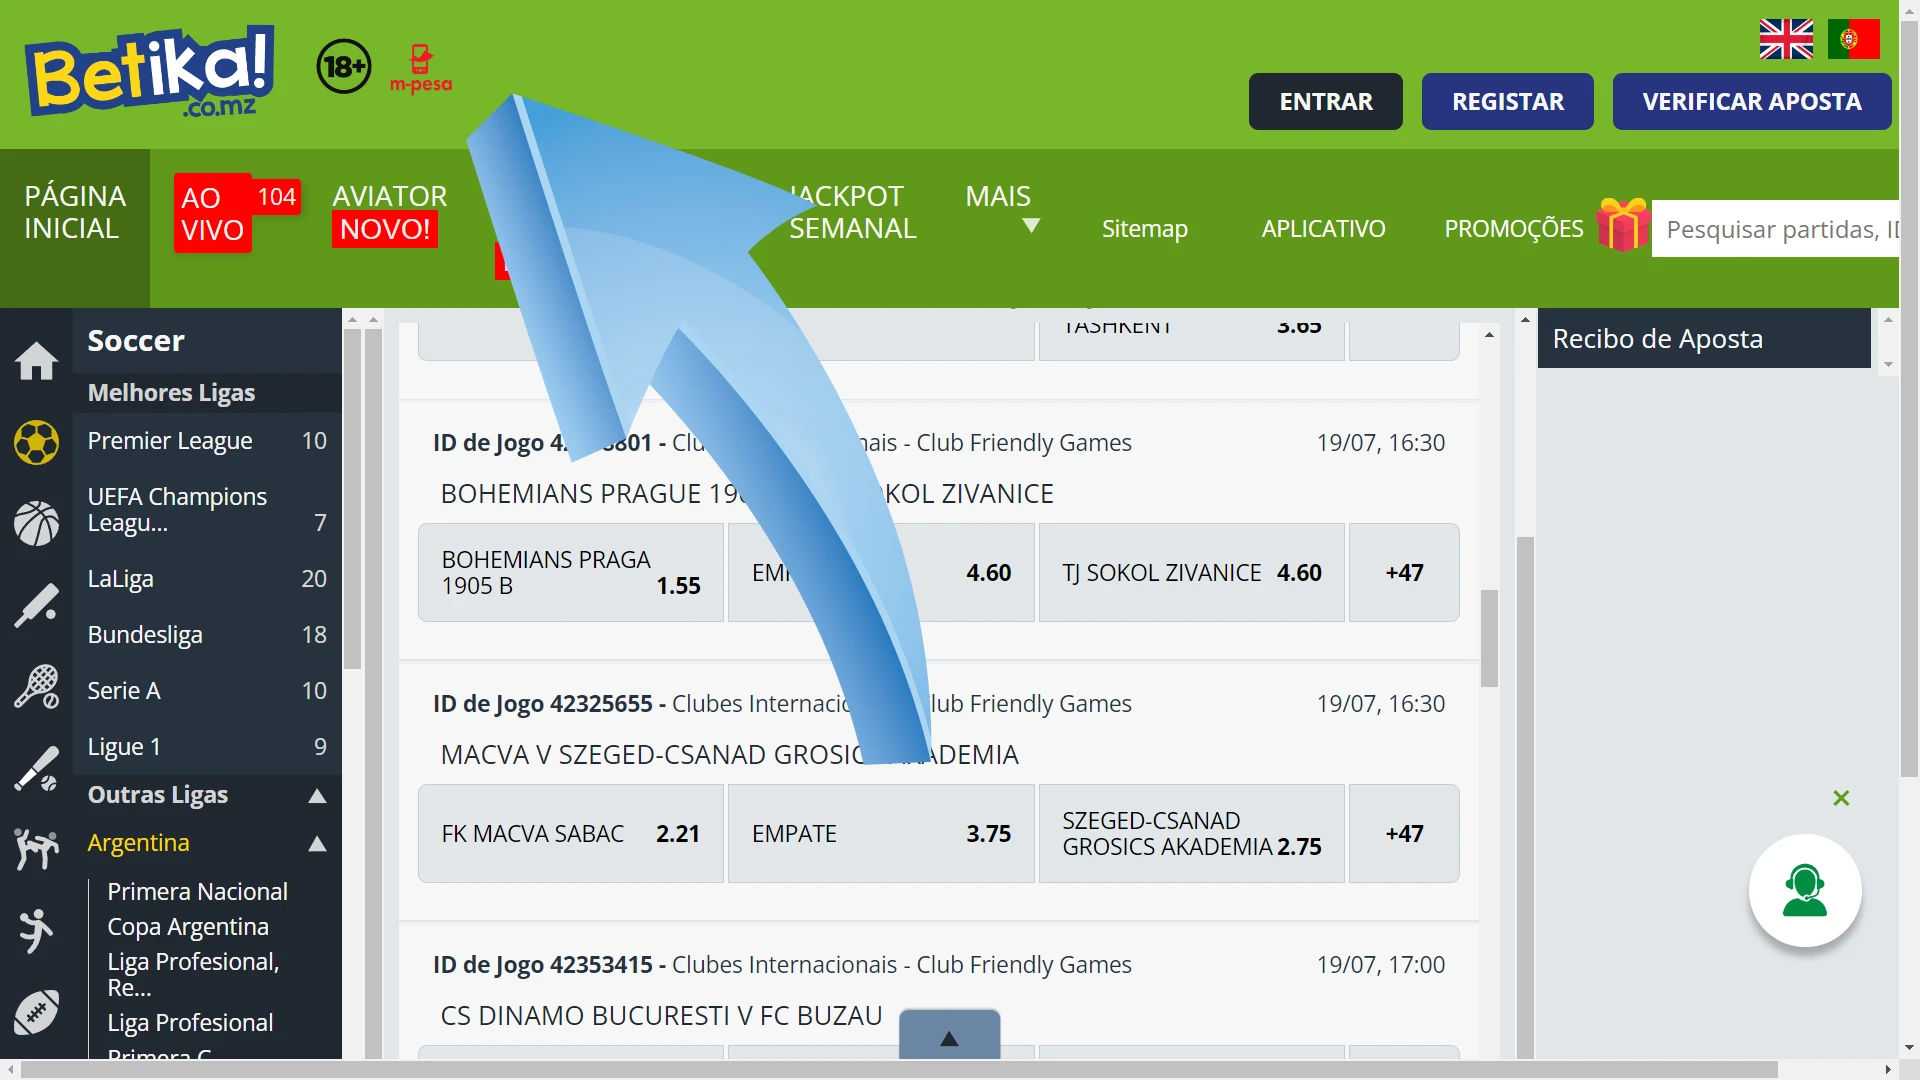
Task: Click the Betika logo
Action: [x=150, y=72]
